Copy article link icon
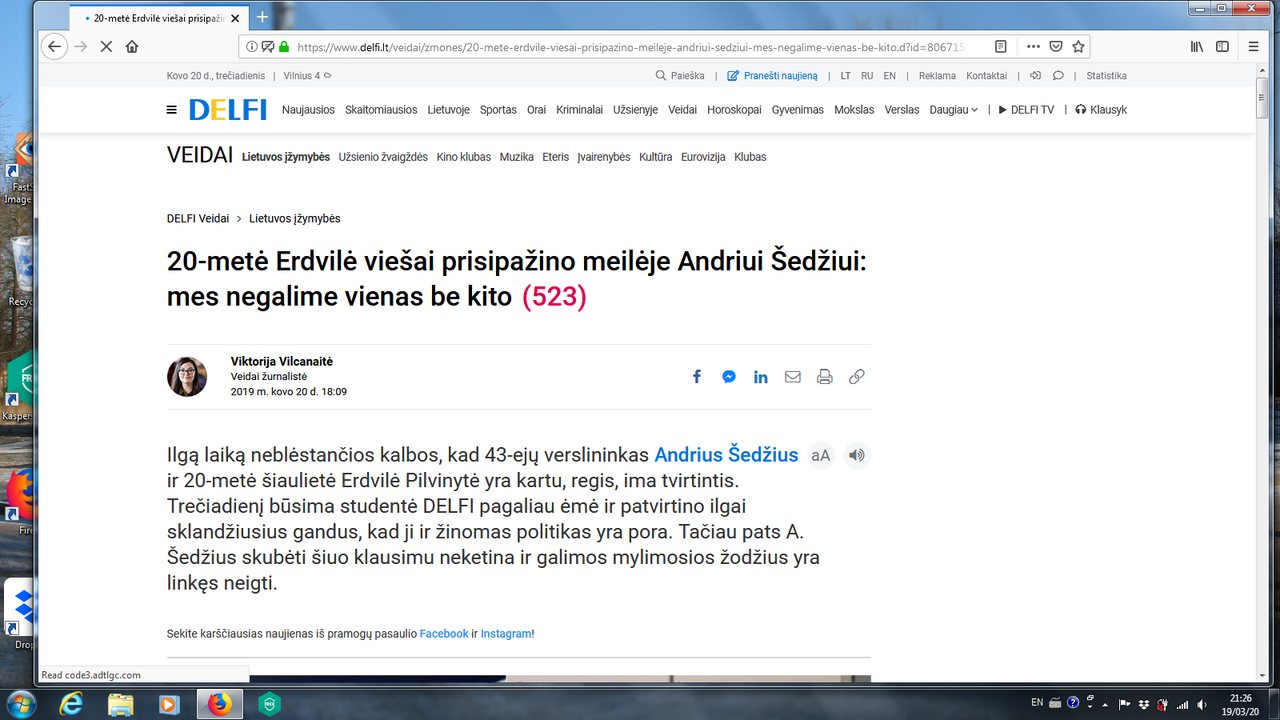 pyautogui.click(x=857, y=377)
